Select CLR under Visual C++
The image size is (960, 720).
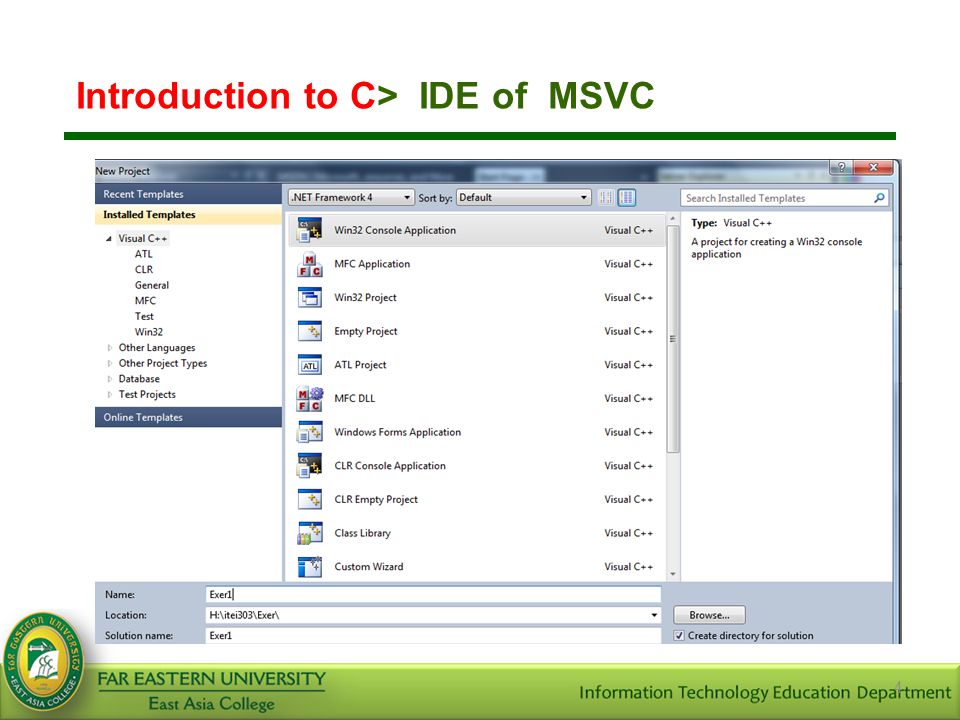point(144,269)
